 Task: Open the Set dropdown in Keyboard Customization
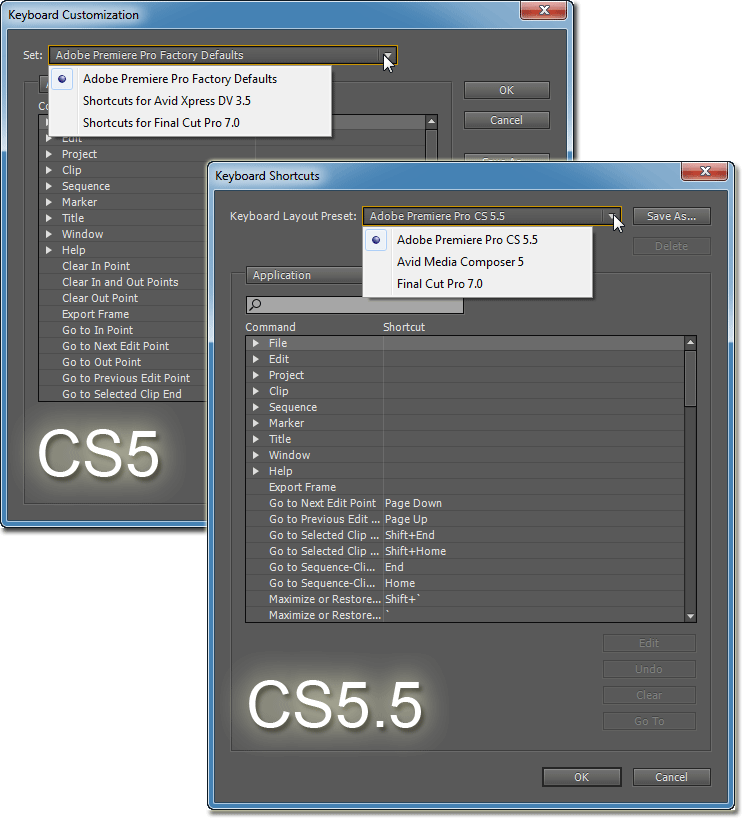pyautogui.click(x=223, y=55)
